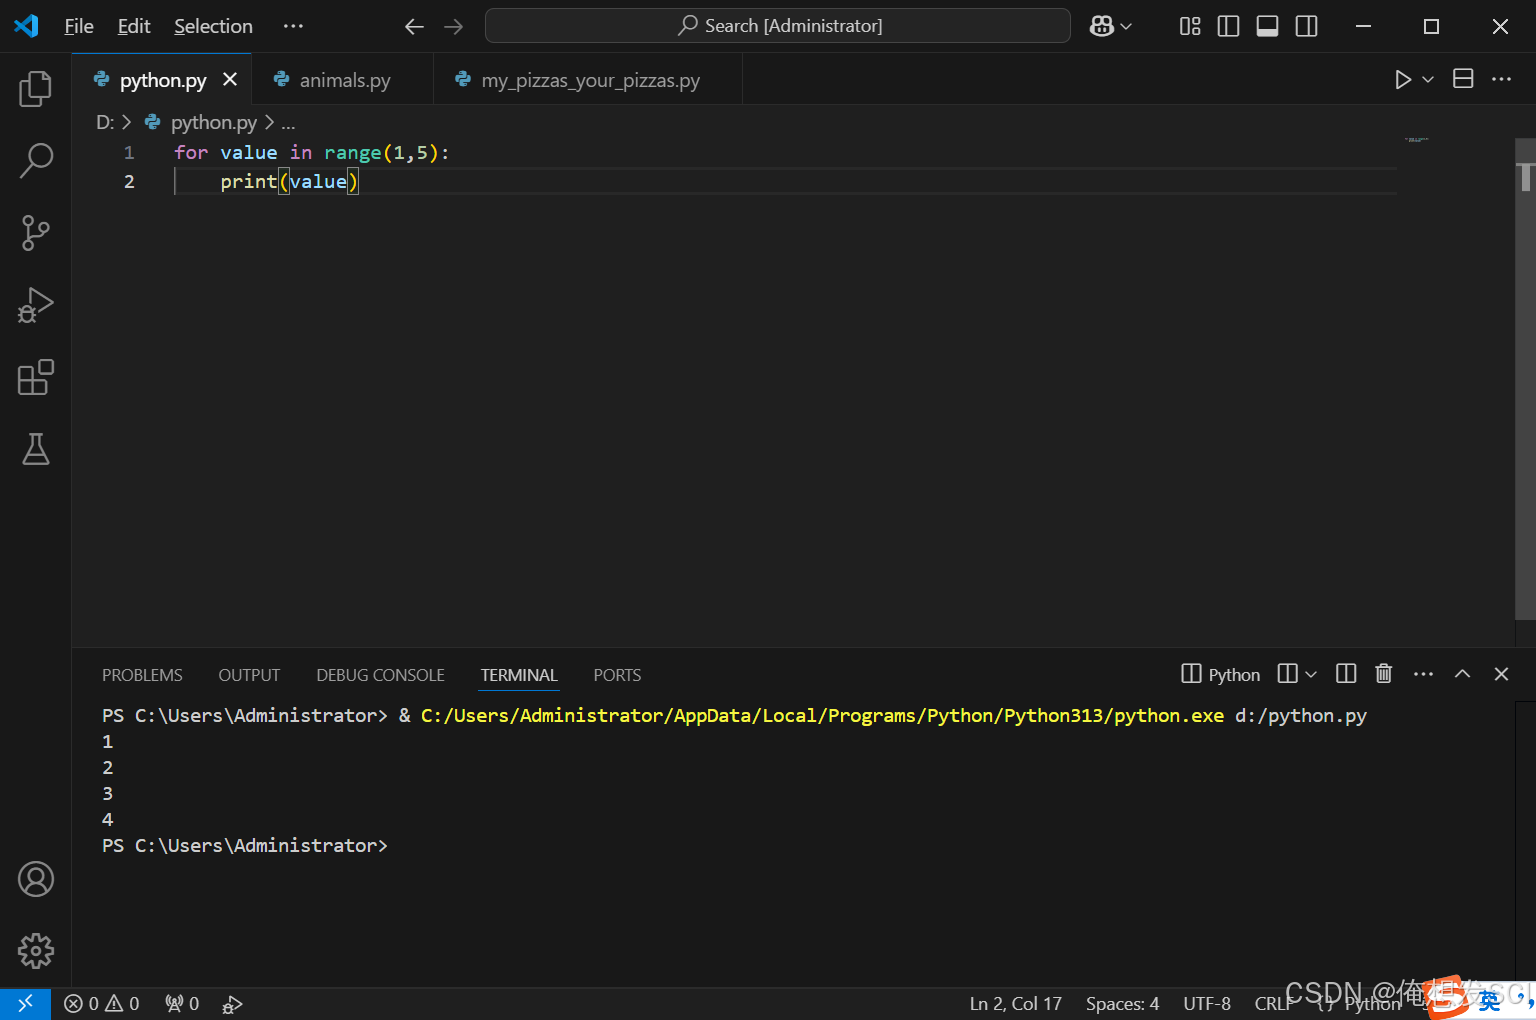Click the new terminal launch icon
The width and height of the screenshot is (1536, 1020).
pos(1288,674)
